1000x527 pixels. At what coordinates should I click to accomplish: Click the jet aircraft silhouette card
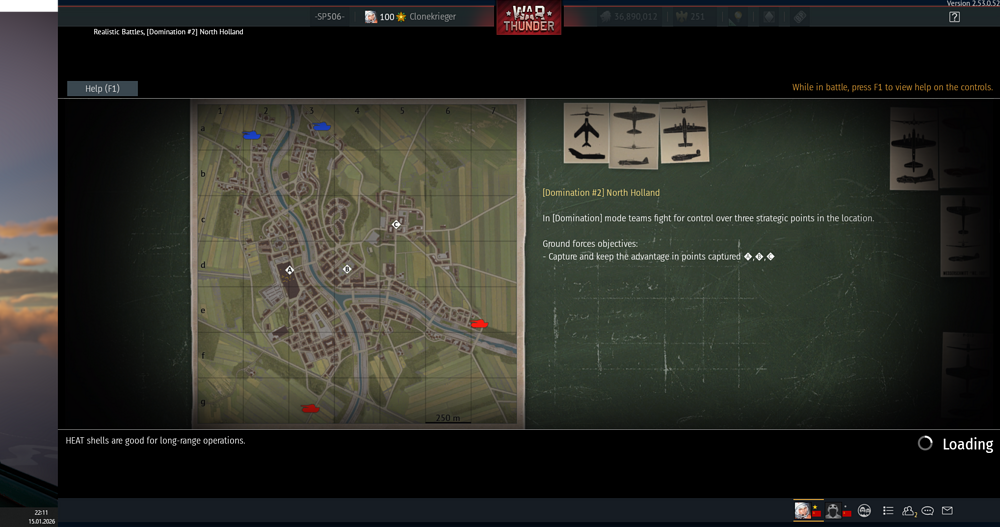click(x=586, y=133)
